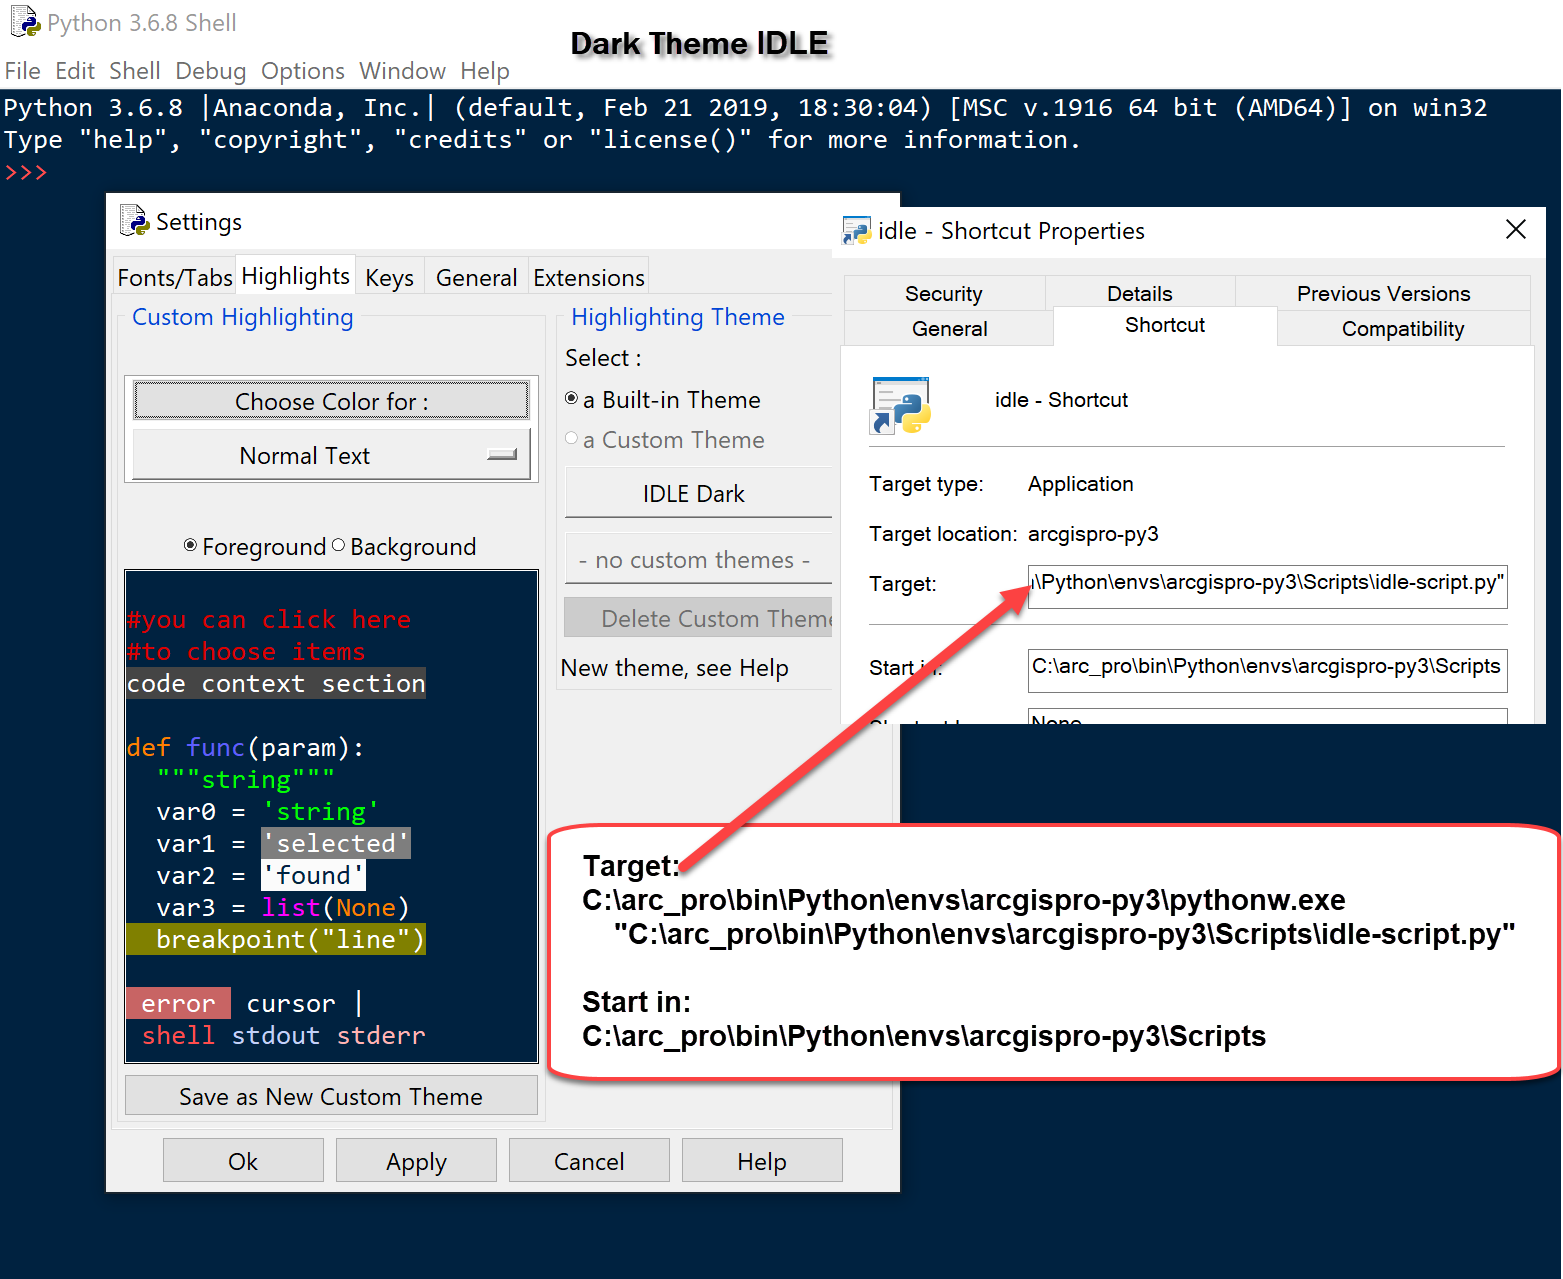Click the Choose Color for button
Viewport: 1563px width, 1279px height.
tap(331, 401)
